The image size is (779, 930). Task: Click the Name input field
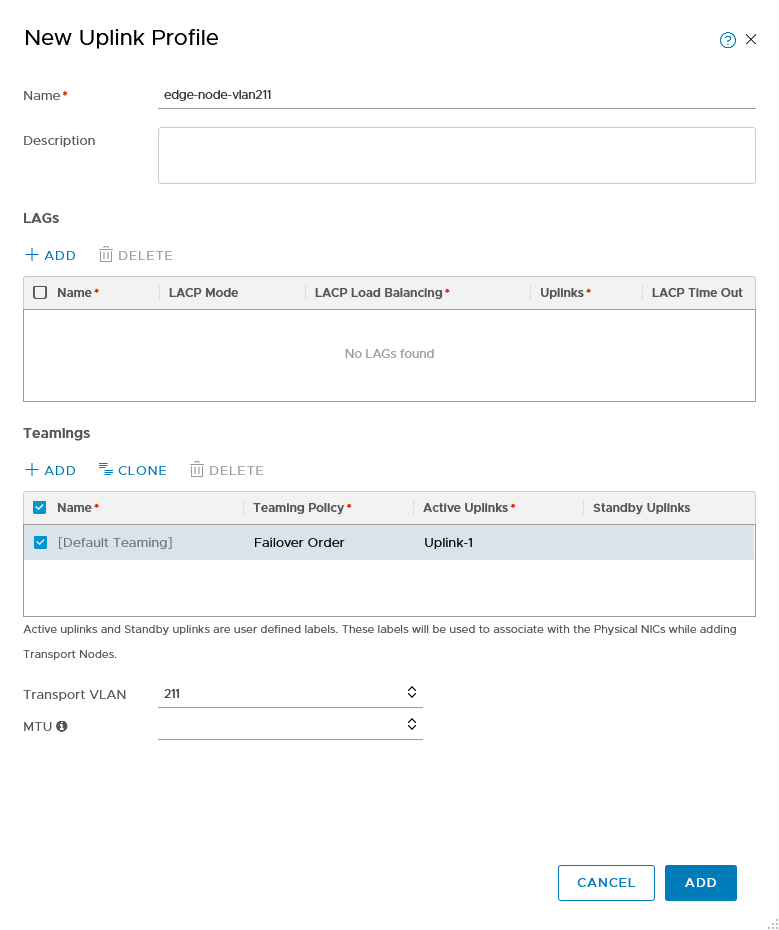(457, 95)
